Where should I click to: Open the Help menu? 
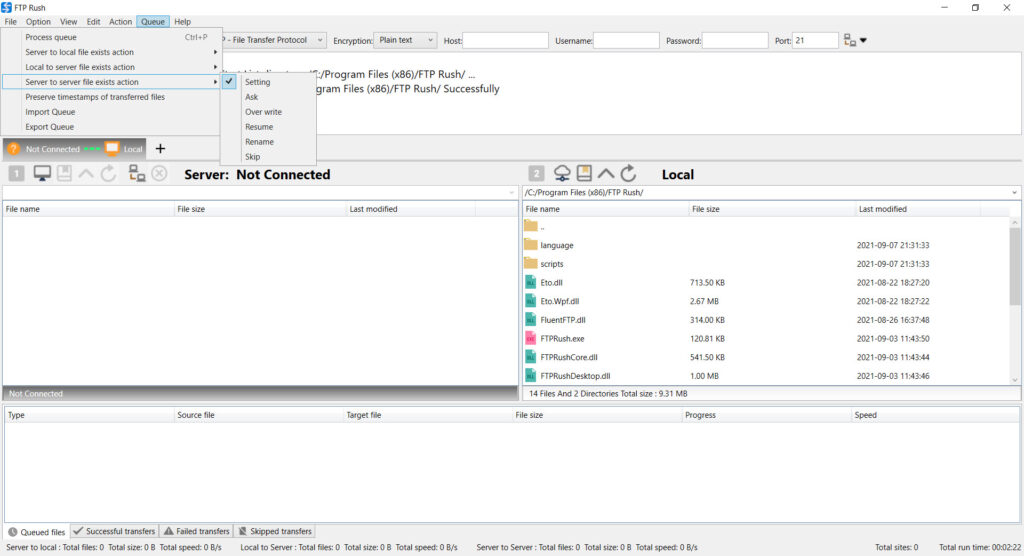pyautogui.click(x=182, y=22)
